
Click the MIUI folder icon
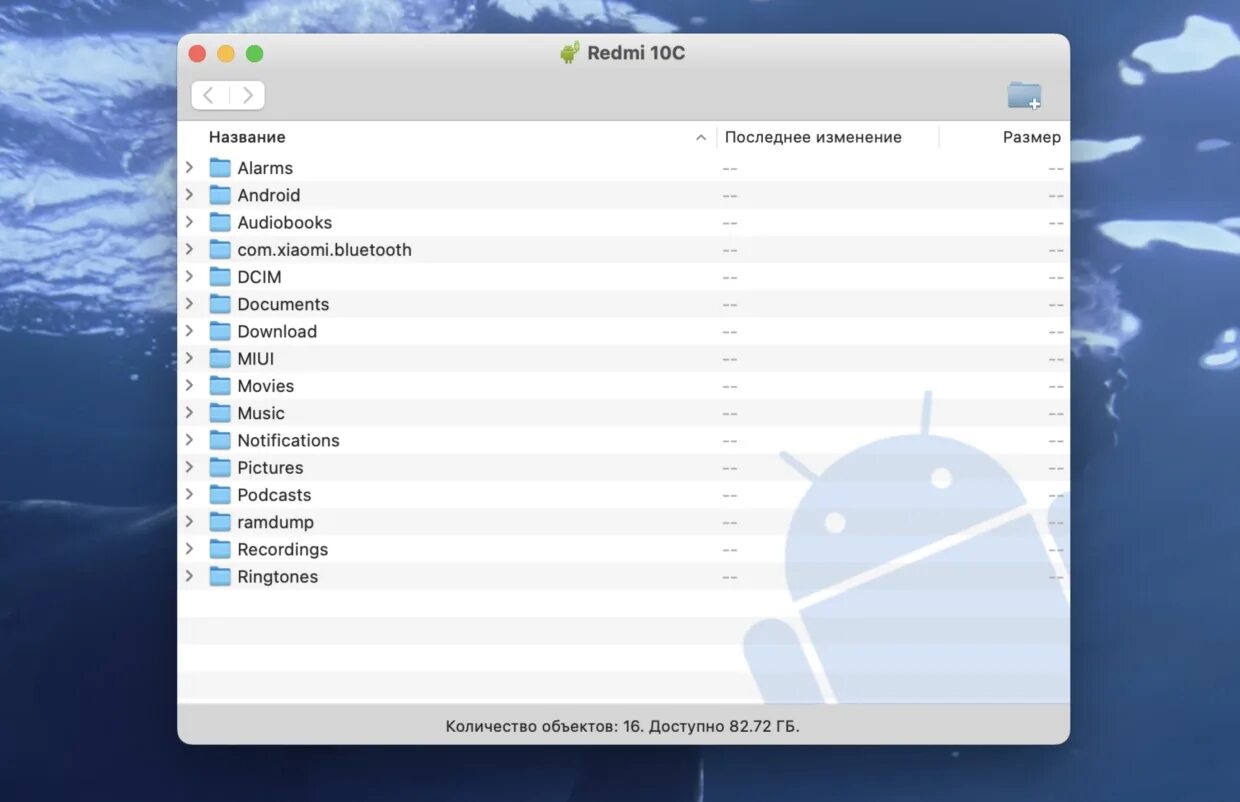coord(220,358)
